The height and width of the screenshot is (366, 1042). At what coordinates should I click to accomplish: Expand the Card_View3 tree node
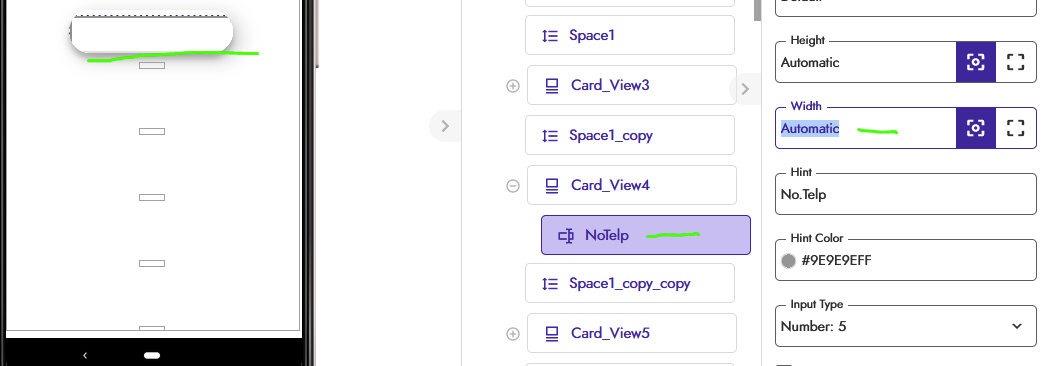click(x=512, y=86)
